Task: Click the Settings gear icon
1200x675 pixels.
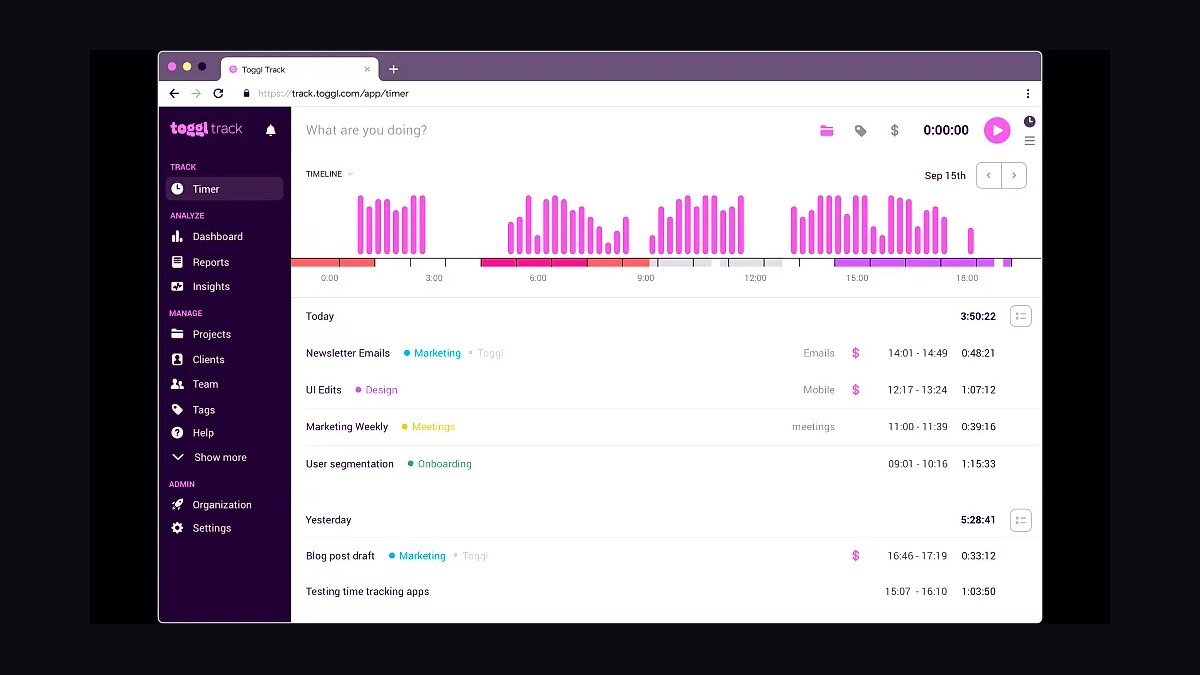Action: click(x=177, y=528)
